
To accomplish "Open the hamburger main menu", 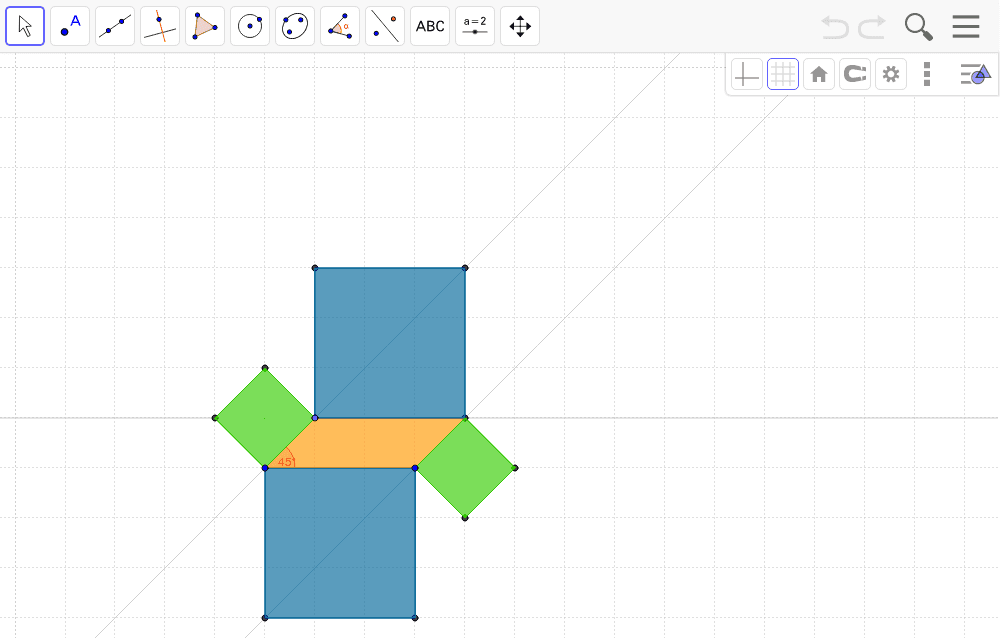I will tap(966, 27).
